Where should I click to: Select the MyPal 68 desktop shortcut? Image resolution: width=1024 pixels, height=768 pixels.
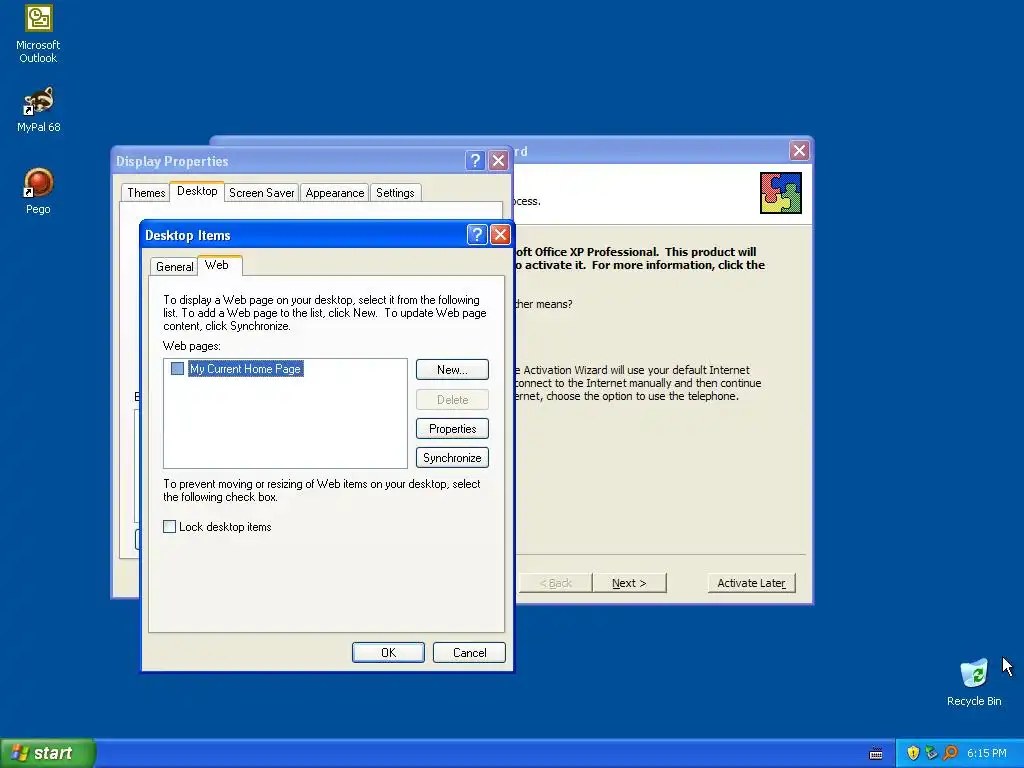coord(38,110)
